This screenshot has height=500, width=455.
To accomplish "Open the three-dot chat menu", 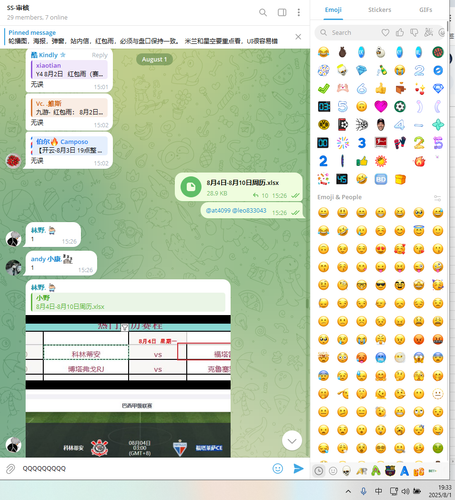I will pyautogui.click(x=299, y=13).
